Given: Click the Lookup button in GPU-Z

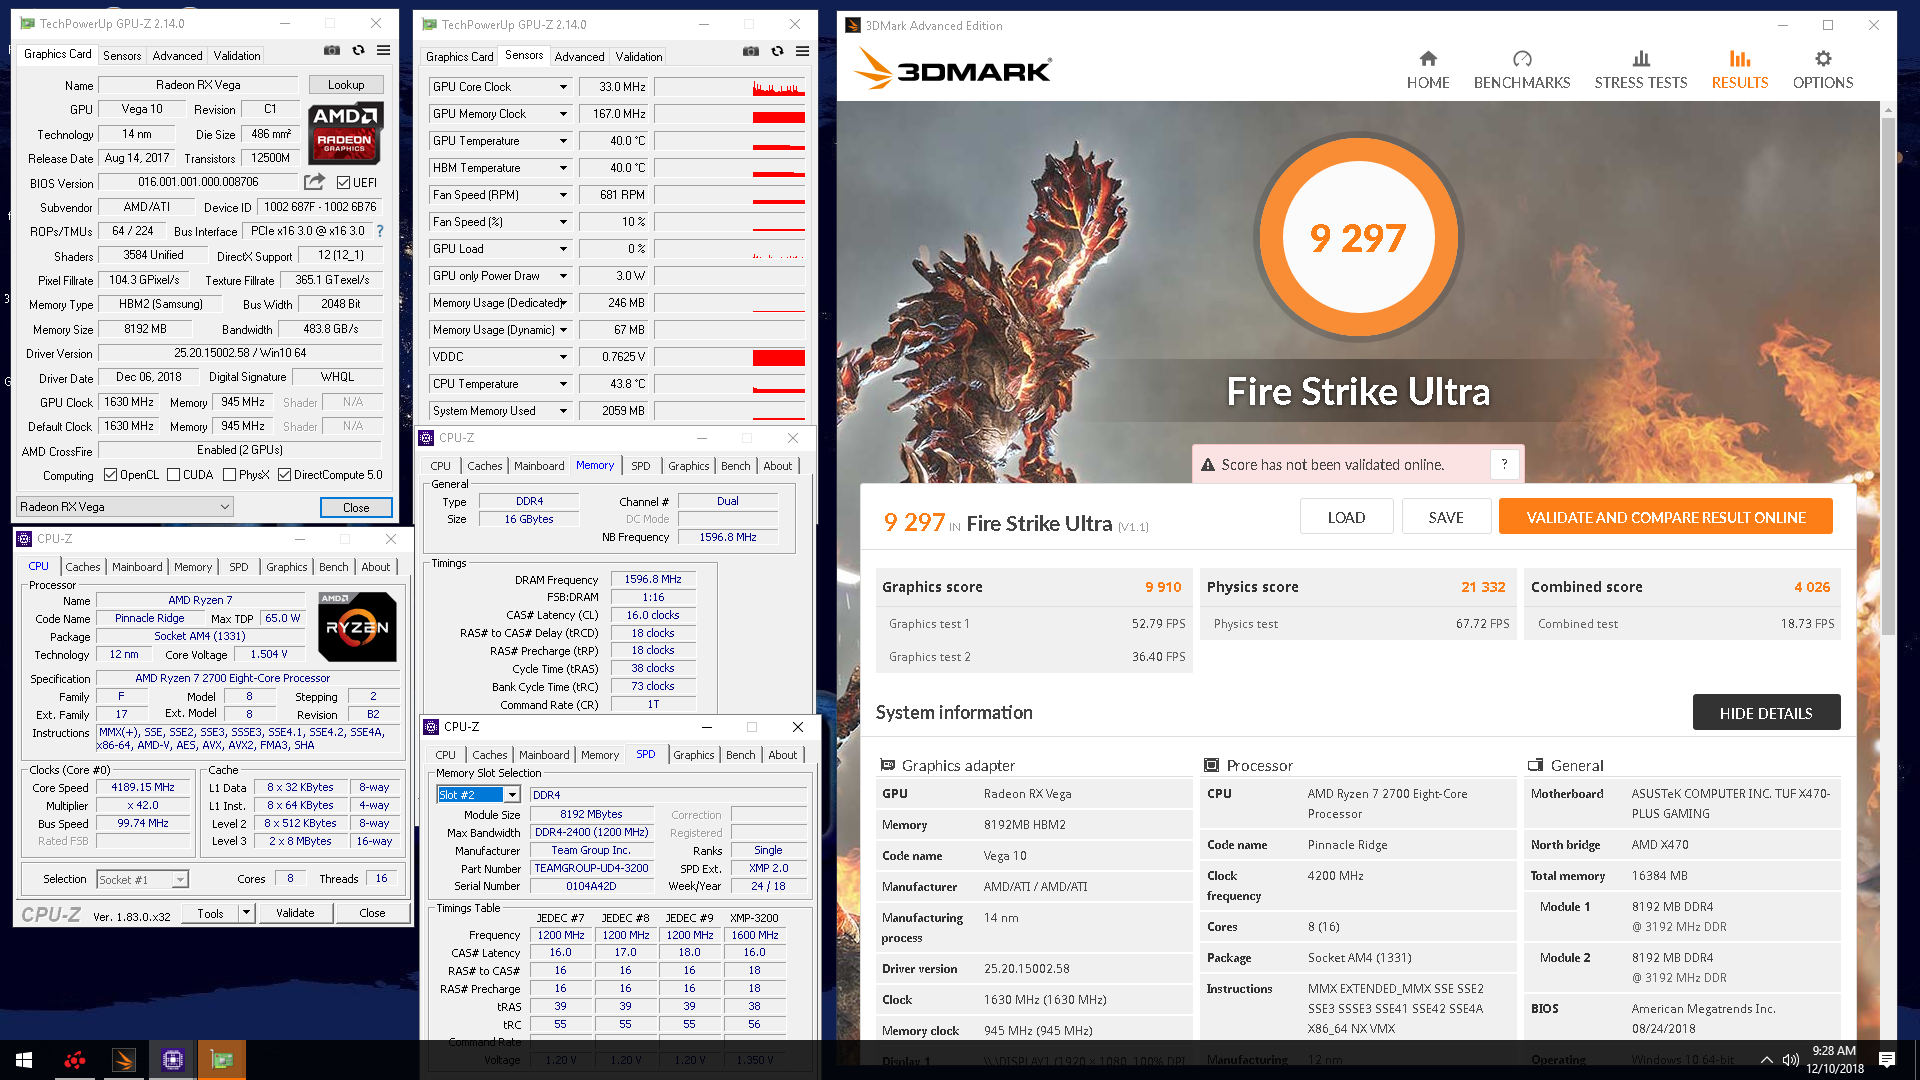Looking at the screenshot, I should (x=346, y=85).
